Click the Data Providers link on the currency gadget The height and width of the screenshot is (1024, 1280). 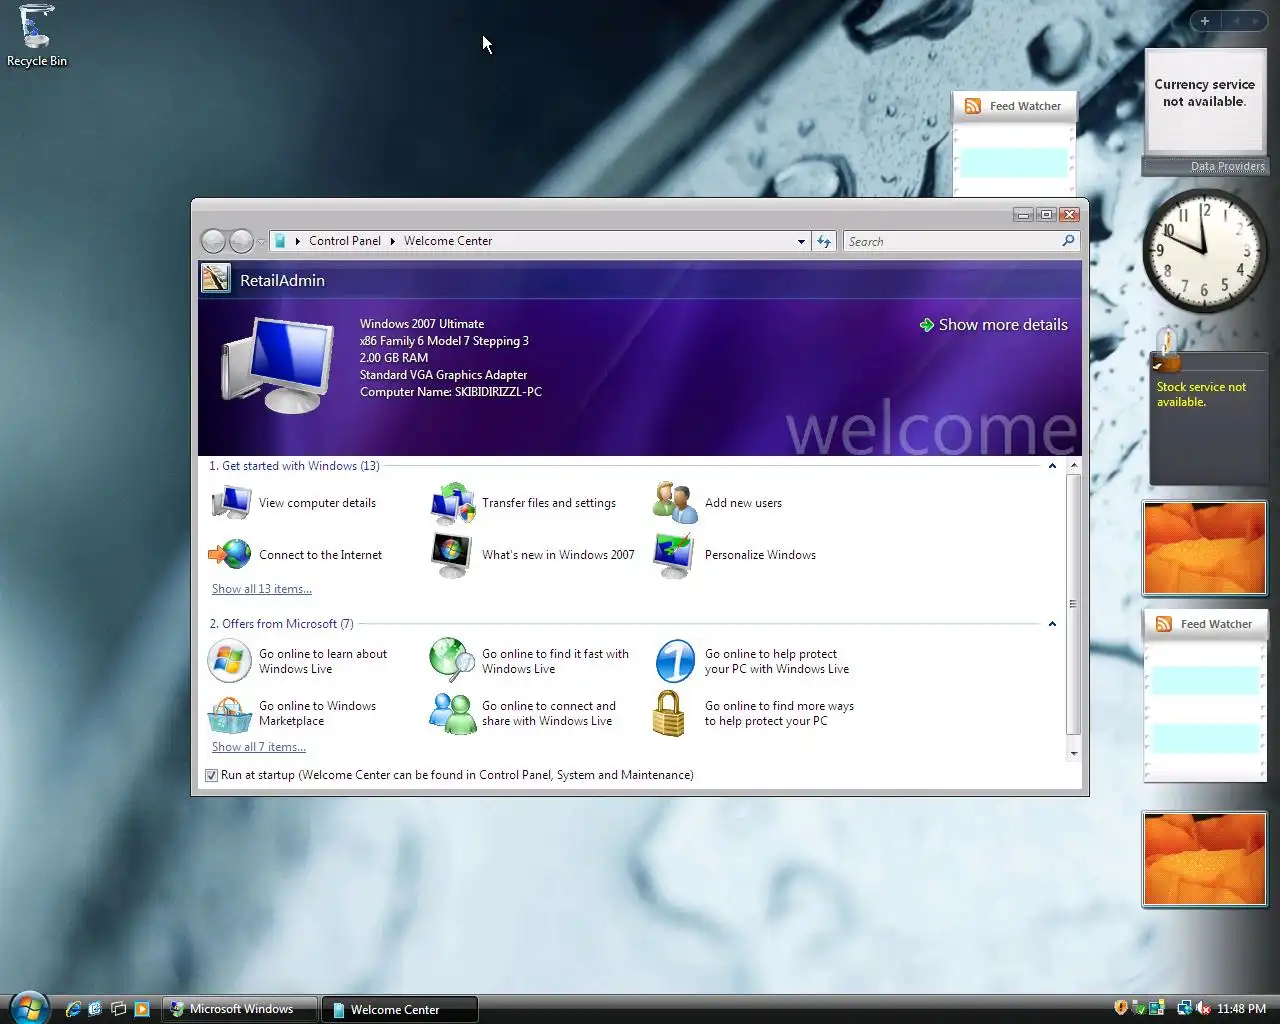1228,167
